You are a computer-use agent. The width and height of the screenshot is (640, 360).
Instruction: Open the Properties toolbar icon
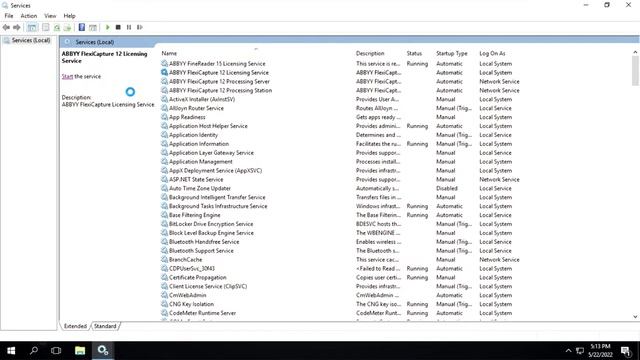pyautogui.click(x=46, y=27)
